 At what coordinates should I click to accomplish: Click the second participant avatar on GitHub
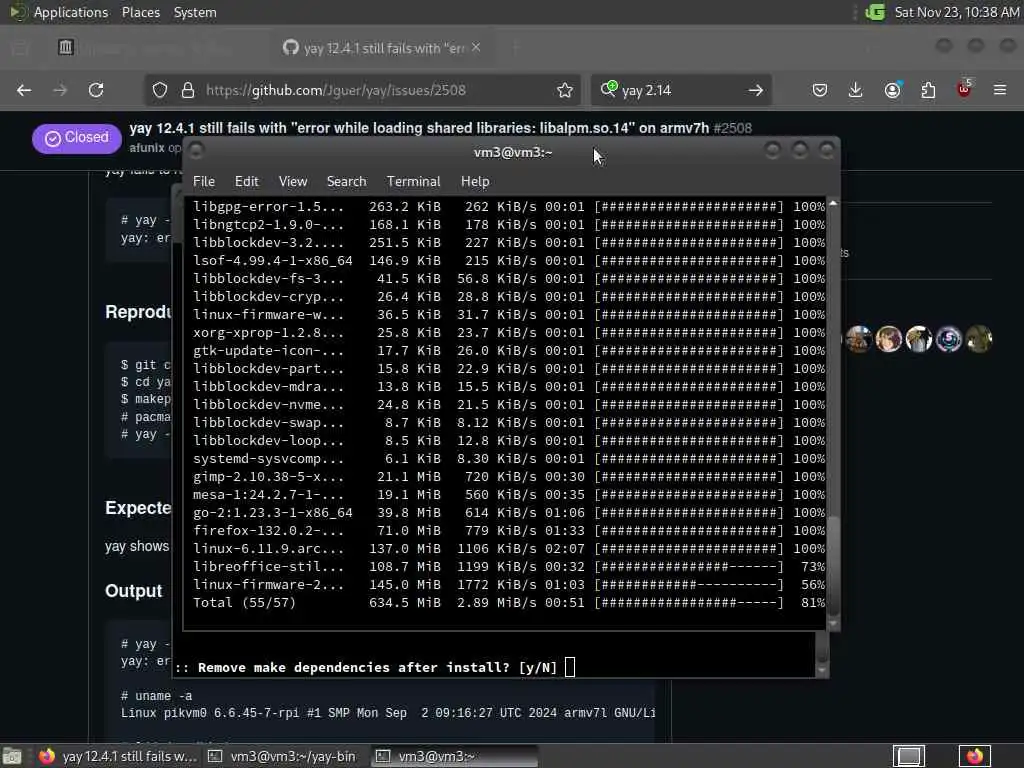tap(889, 339)
